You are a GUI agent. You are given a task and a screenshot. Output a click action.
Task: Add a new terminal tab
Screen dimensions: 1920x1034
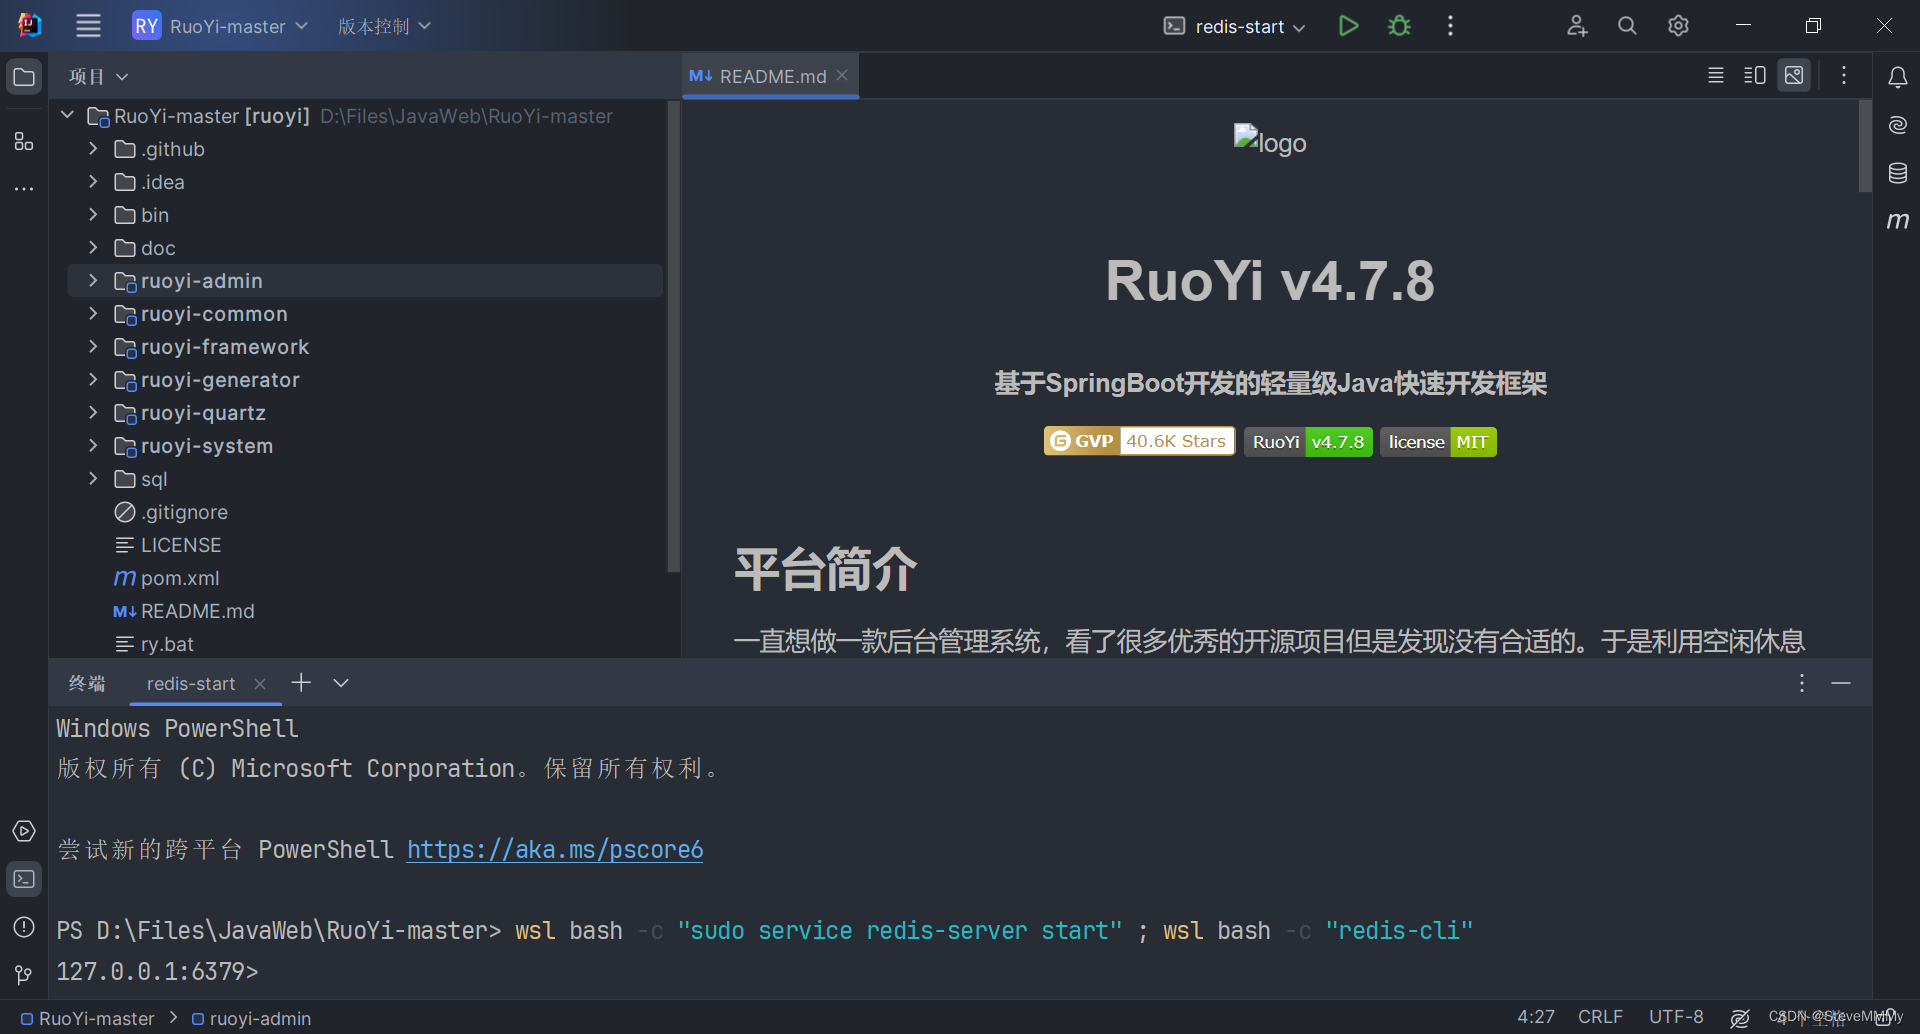(x=301, y=683)
